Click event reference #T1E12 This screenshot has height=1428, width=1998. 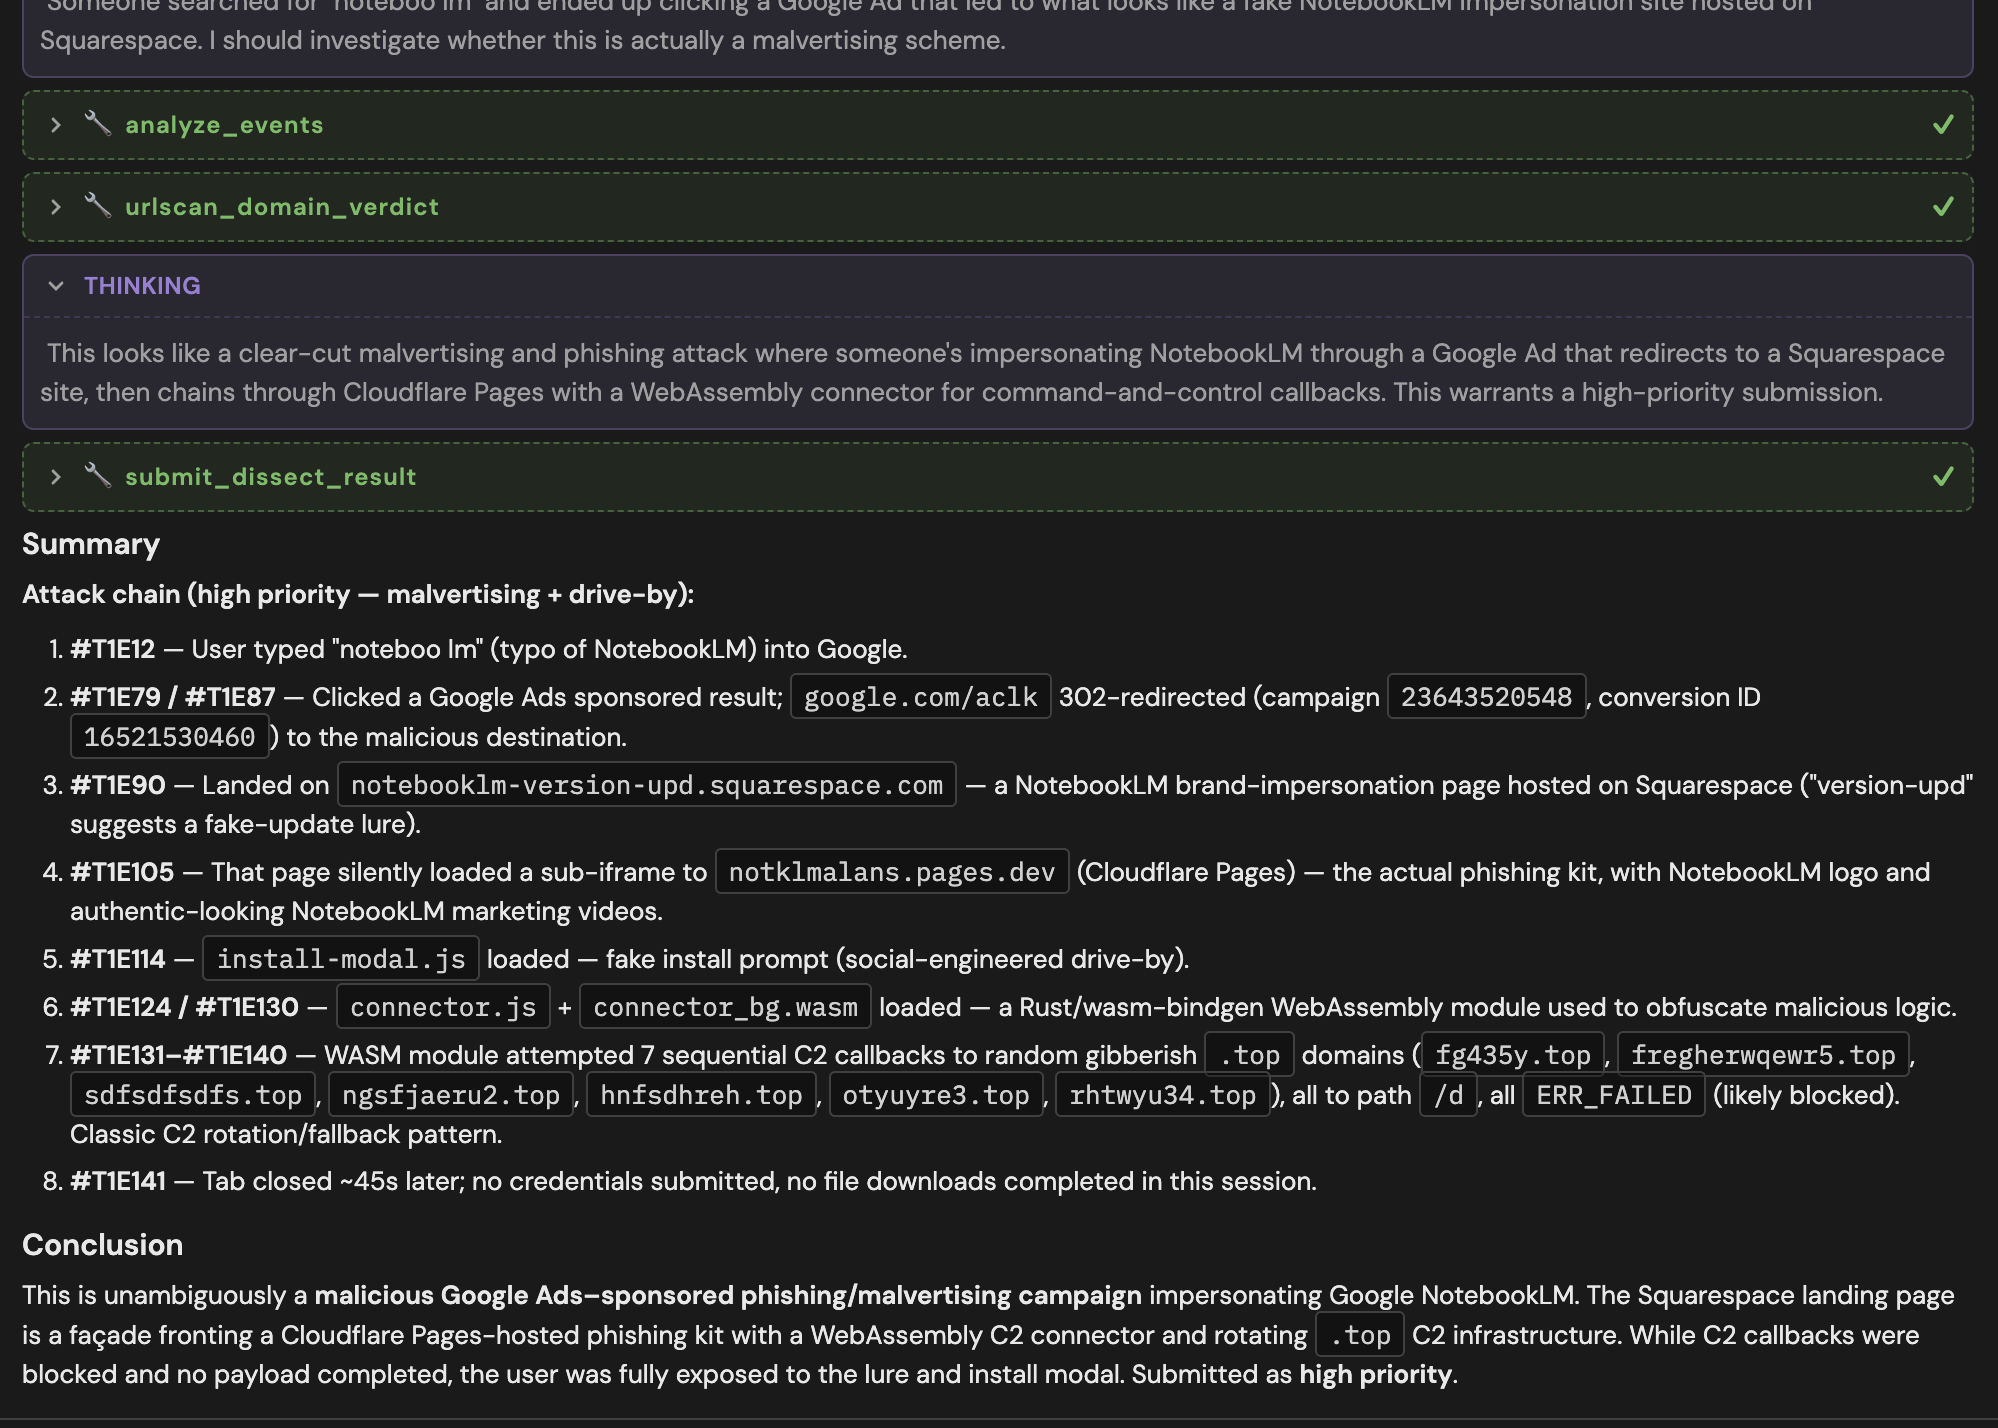click(x=113, y=649)
